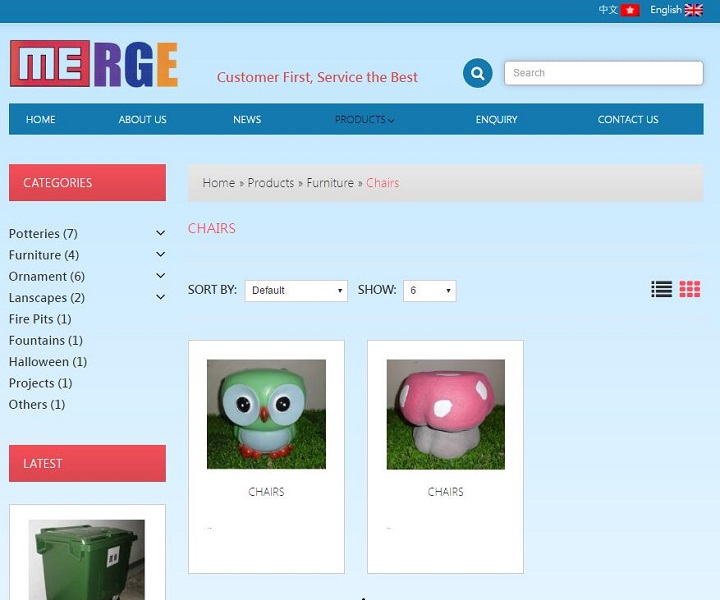Switch to grid view icon
Screen dimensions: 720x600
690,289
